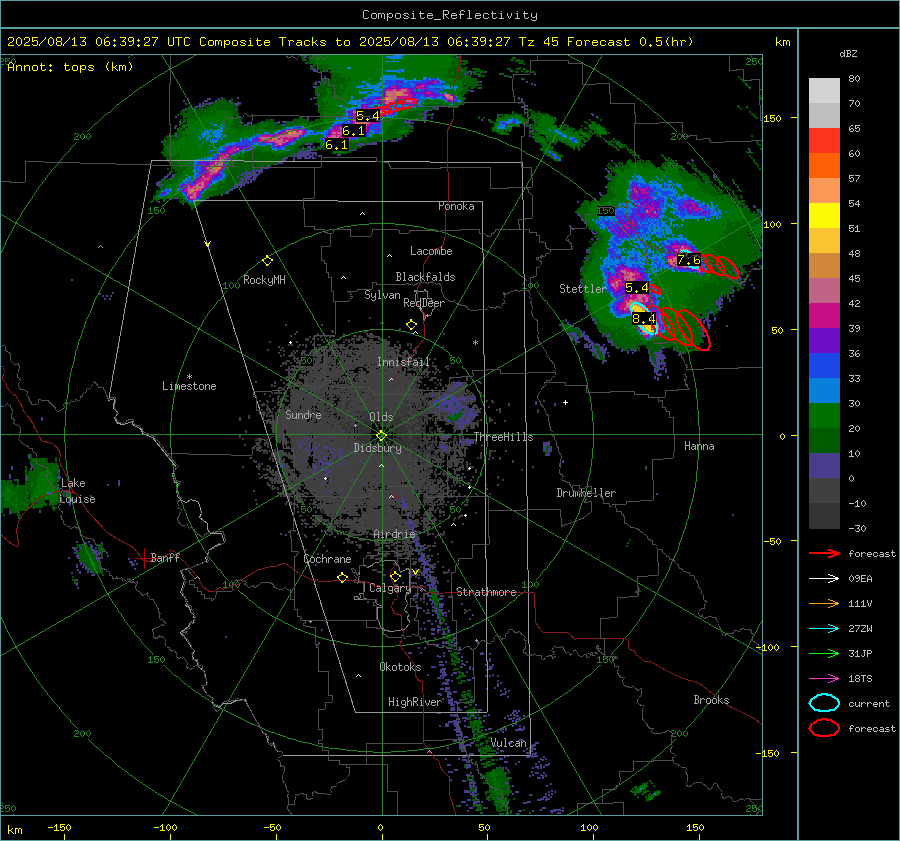Click the magenta 18TS arrow in legend
This screenshot has height=841, width=900.
[x=824, y=679]
